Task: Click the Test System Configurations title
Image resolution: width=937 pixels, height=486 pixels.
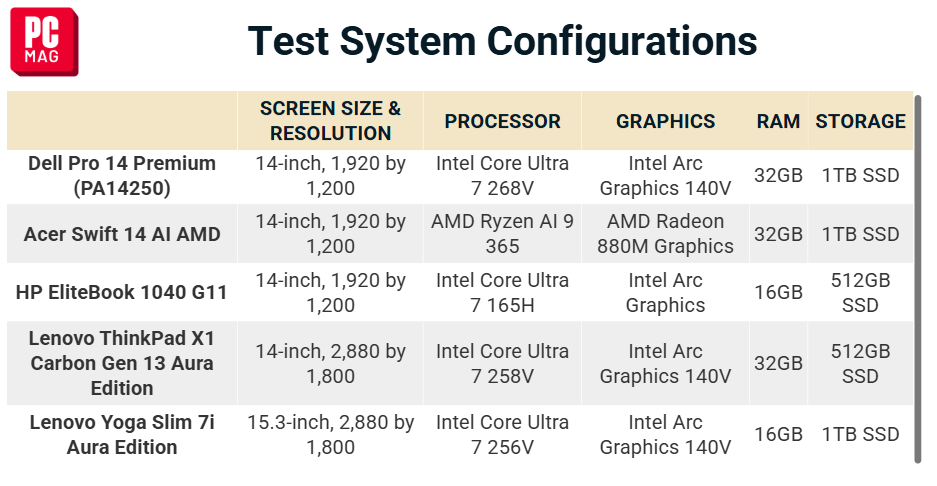Action: pos(503,41)
